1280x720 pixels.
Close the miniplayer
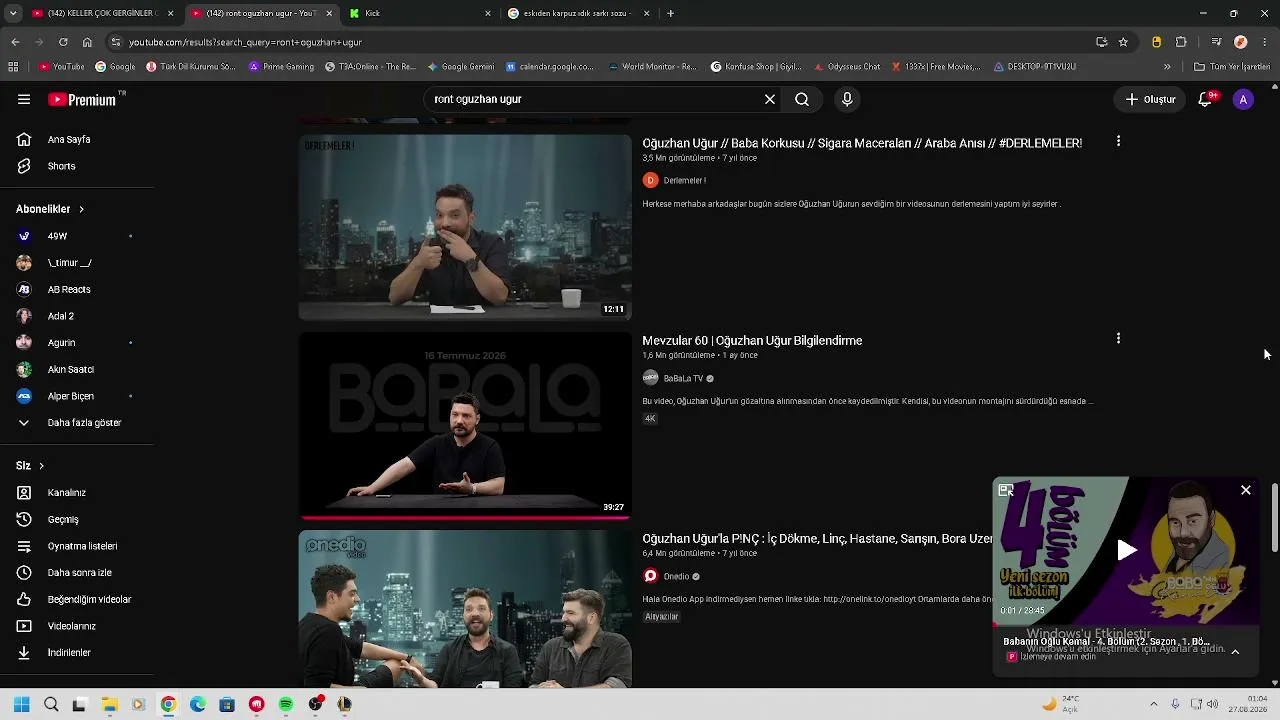coord(1246,490)
